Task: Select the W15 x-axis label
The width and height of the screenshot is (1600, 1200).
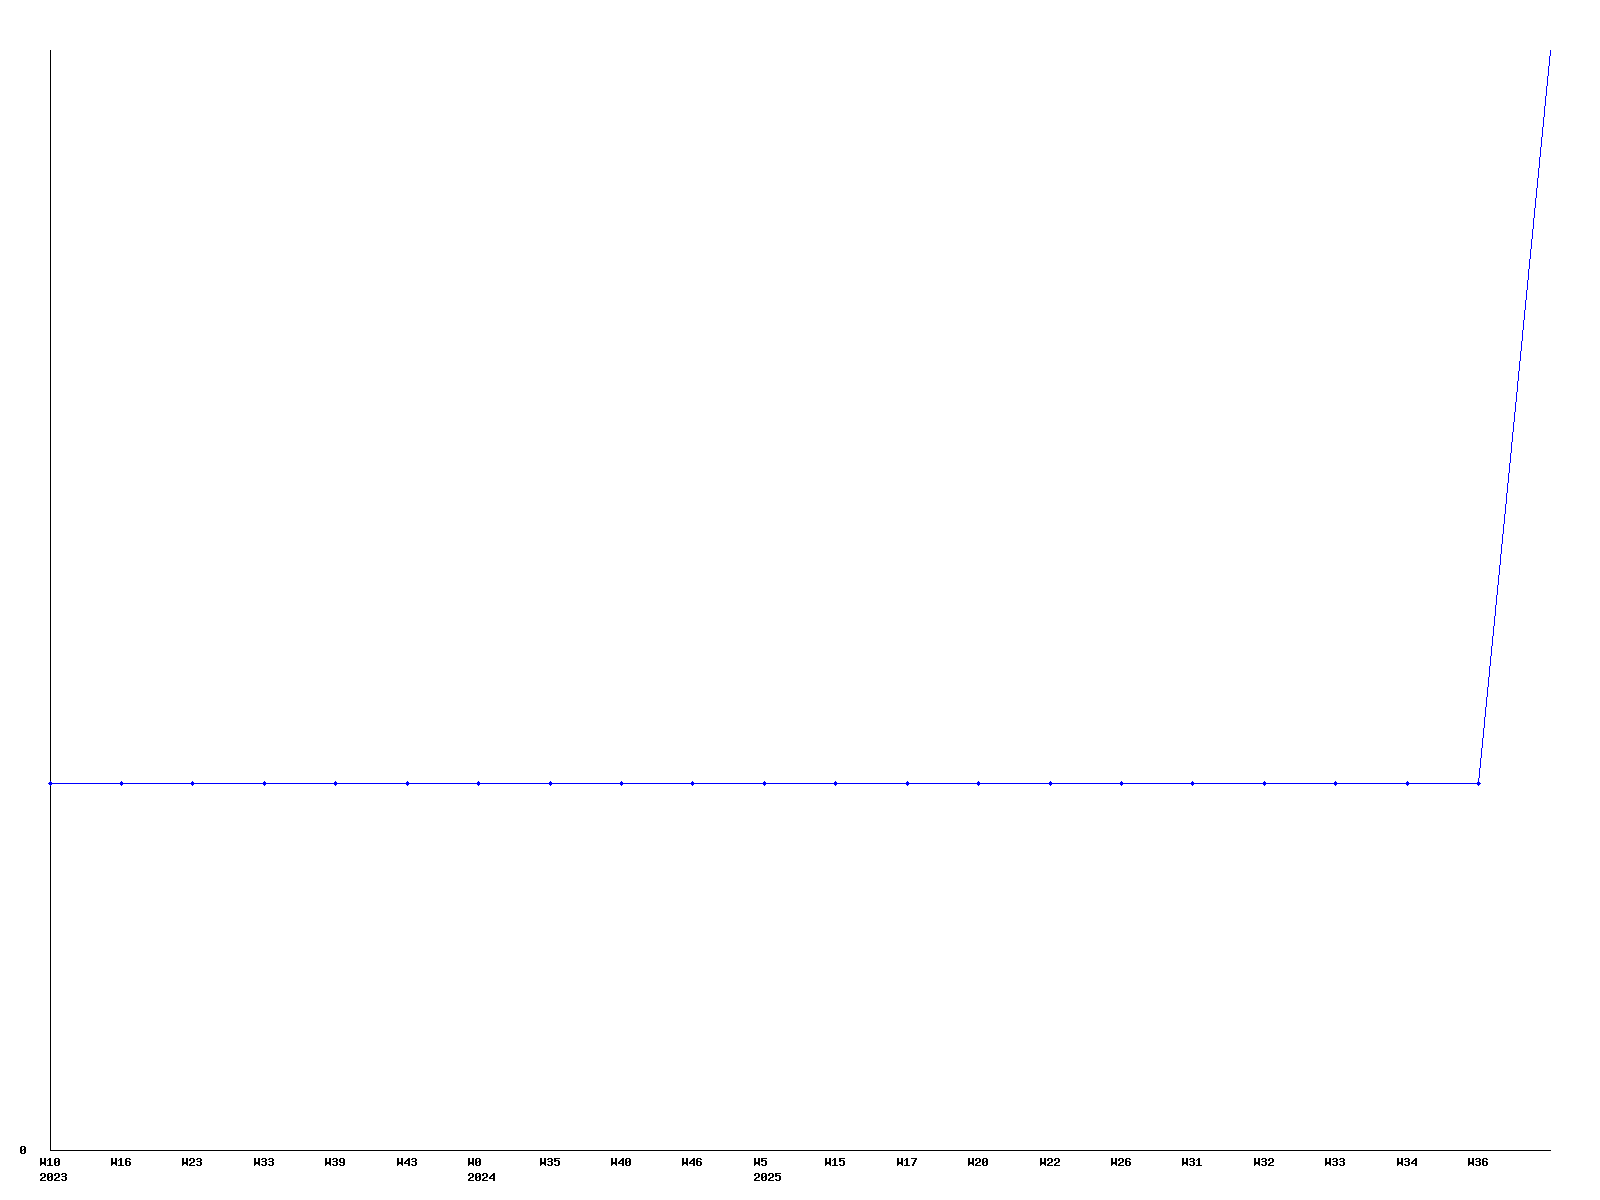Action: point(835,1162)
